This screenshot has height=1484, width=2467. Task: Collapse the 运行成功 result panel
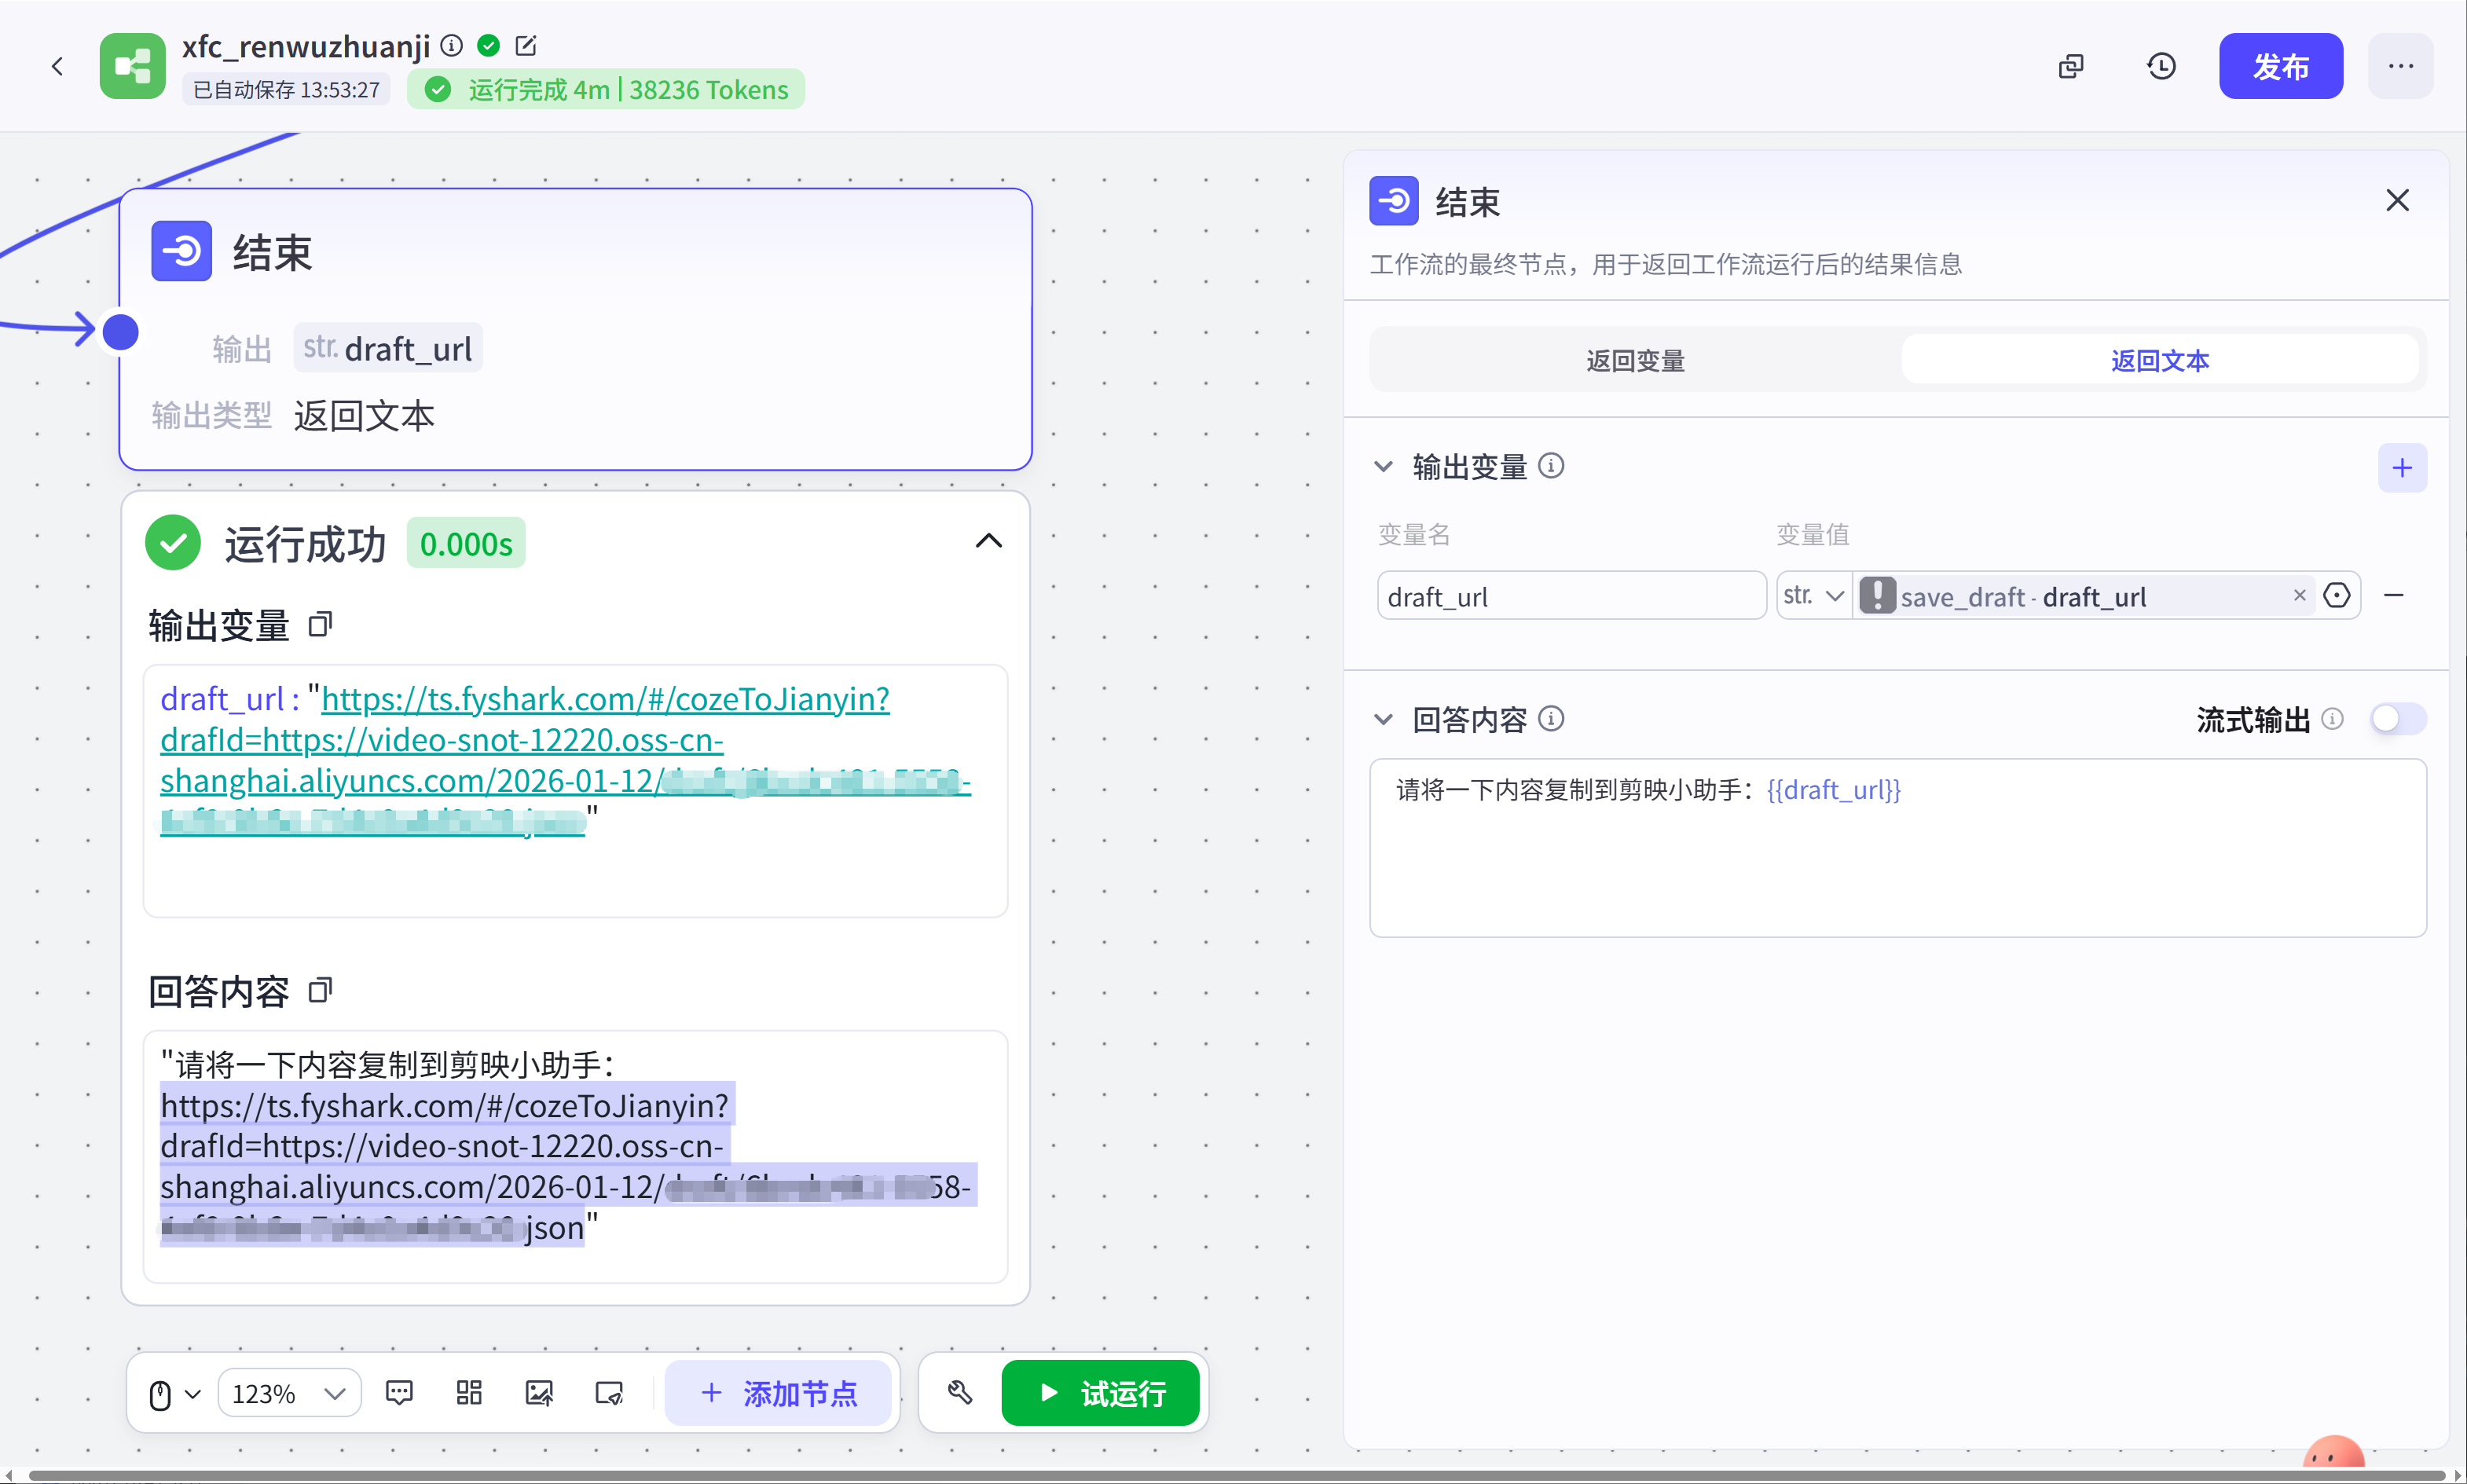[988, 541]
